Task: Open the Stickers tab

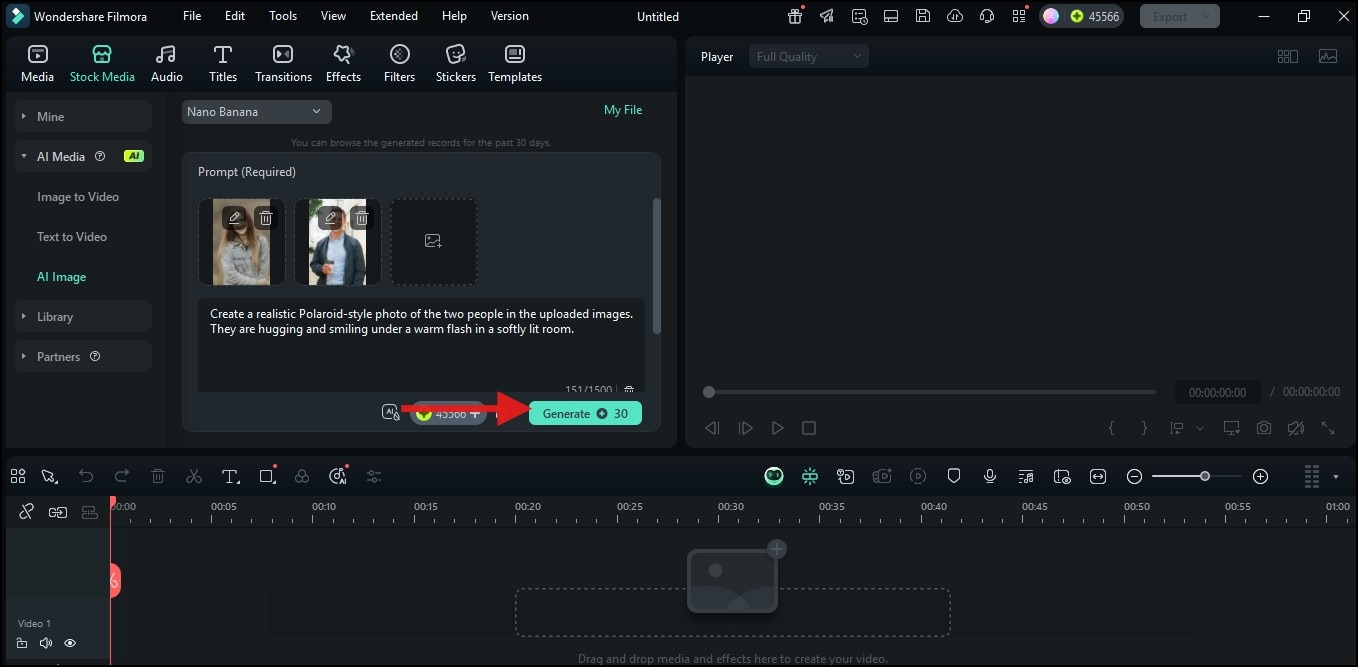Action: point(456,63)
